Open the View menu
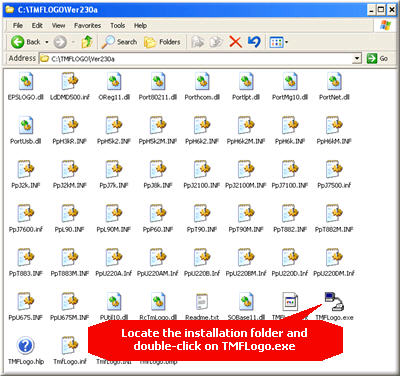This screenshot has width=400, height=376. [58, 25]
